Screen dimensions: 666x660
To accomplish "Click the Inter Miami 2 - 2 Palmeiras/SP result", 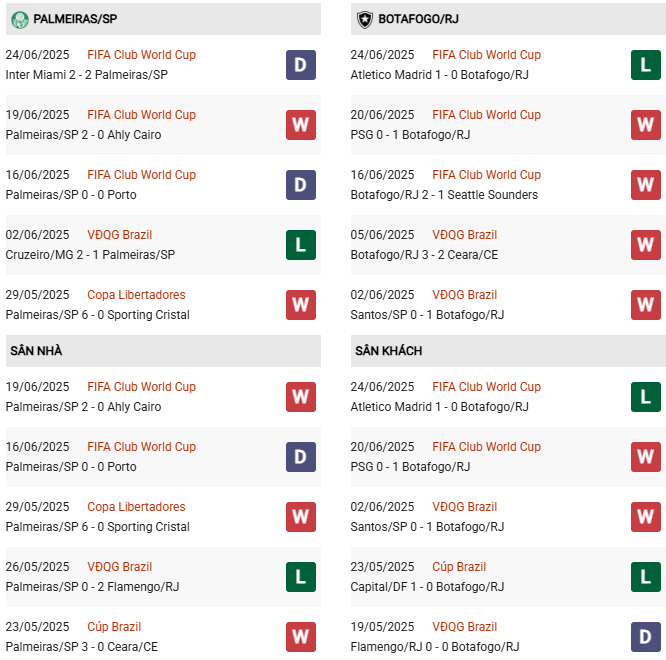I will tap(86, 75).
